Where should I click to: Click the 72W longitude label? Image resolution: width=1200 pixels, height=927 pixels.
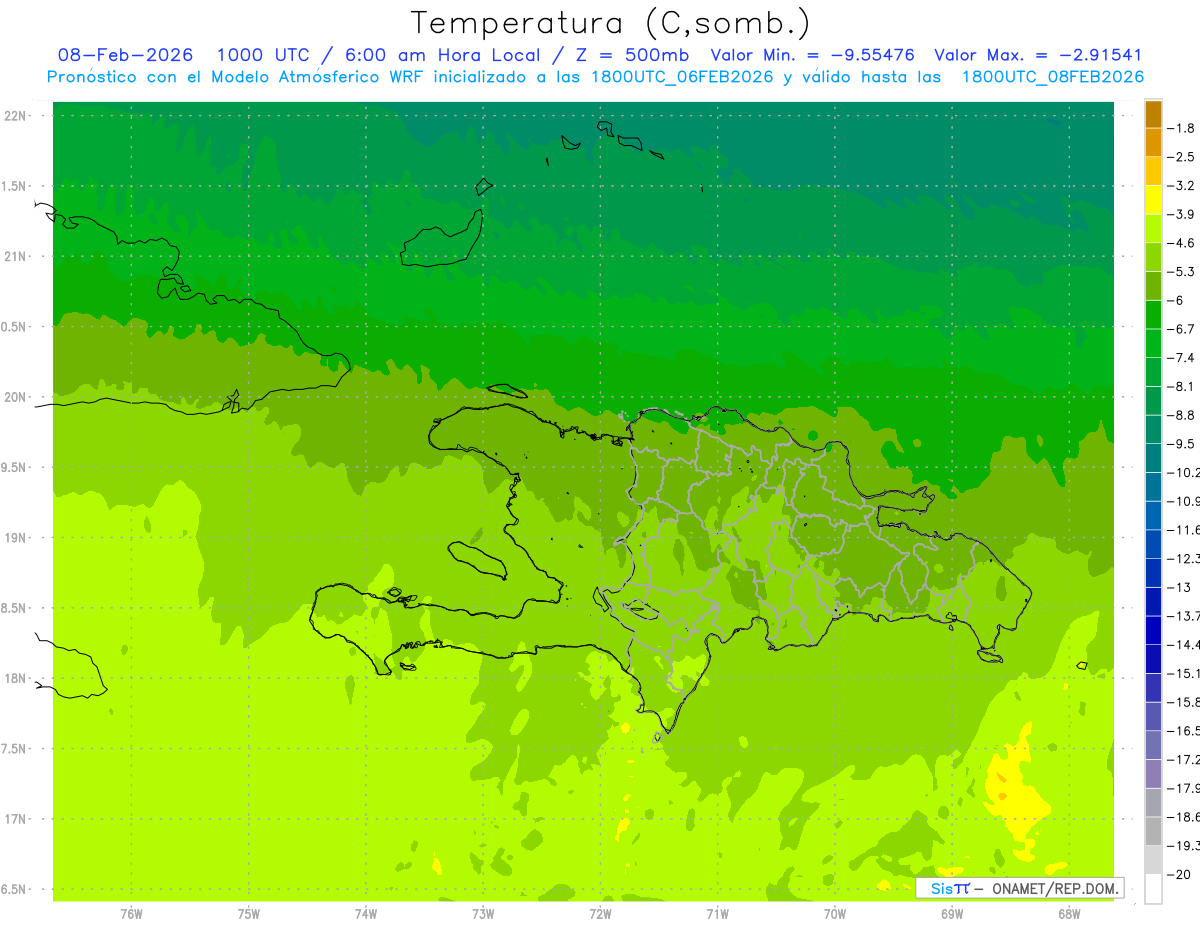coord(600,913)
